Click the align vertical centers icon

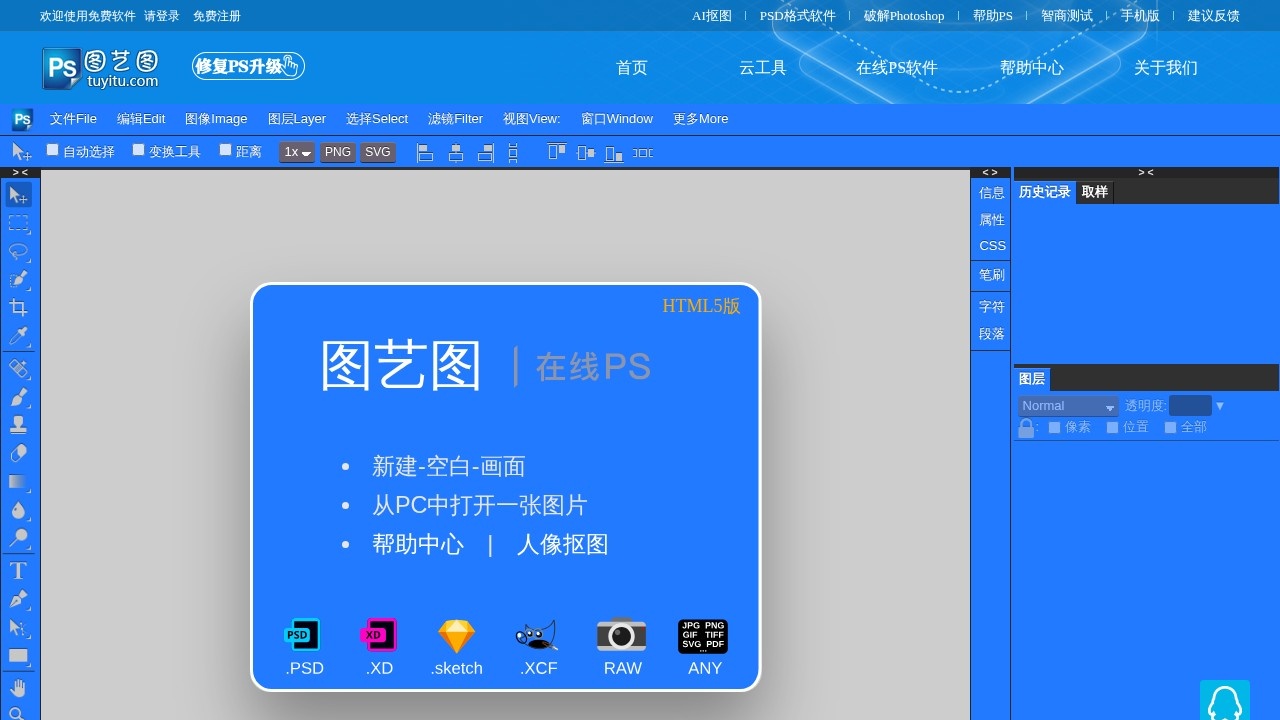586,153
